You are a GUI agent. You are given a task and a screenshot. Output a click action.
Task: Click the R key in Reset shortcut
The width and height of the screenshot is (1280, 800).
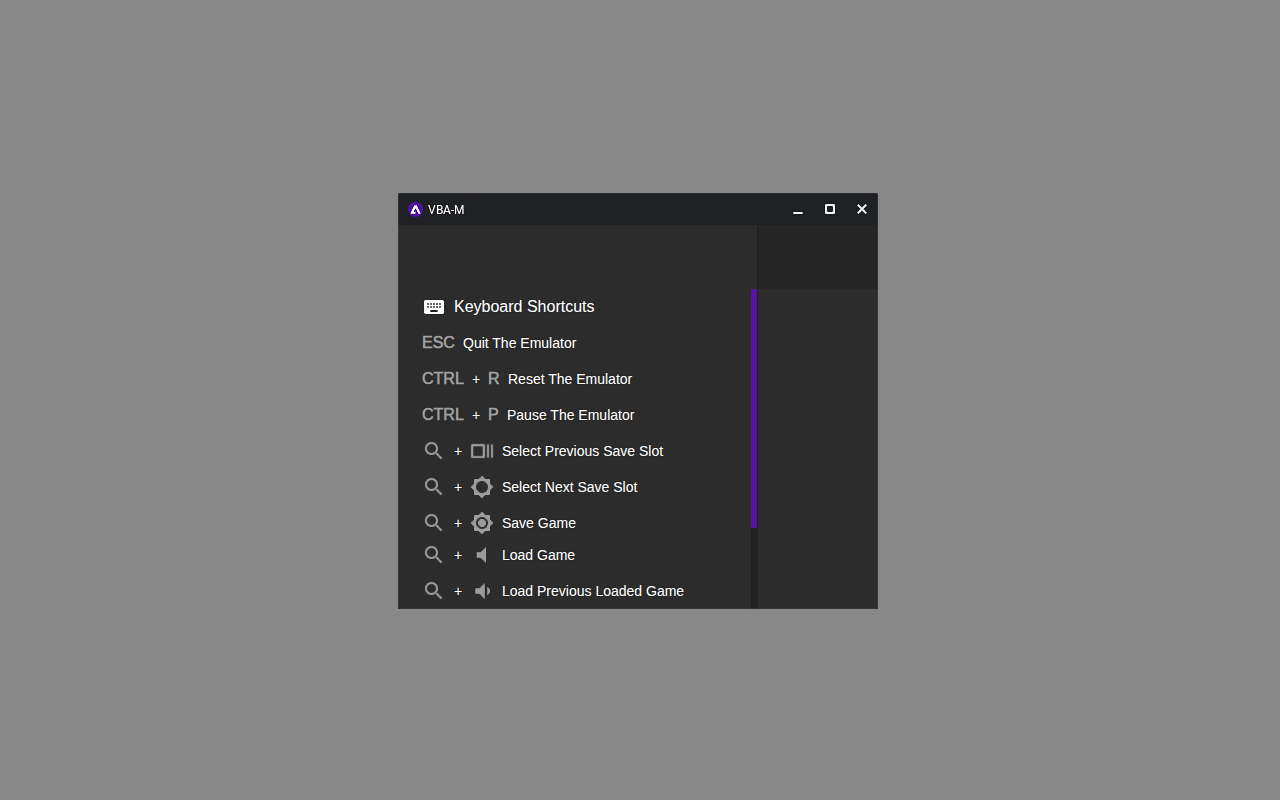(493, 379)
